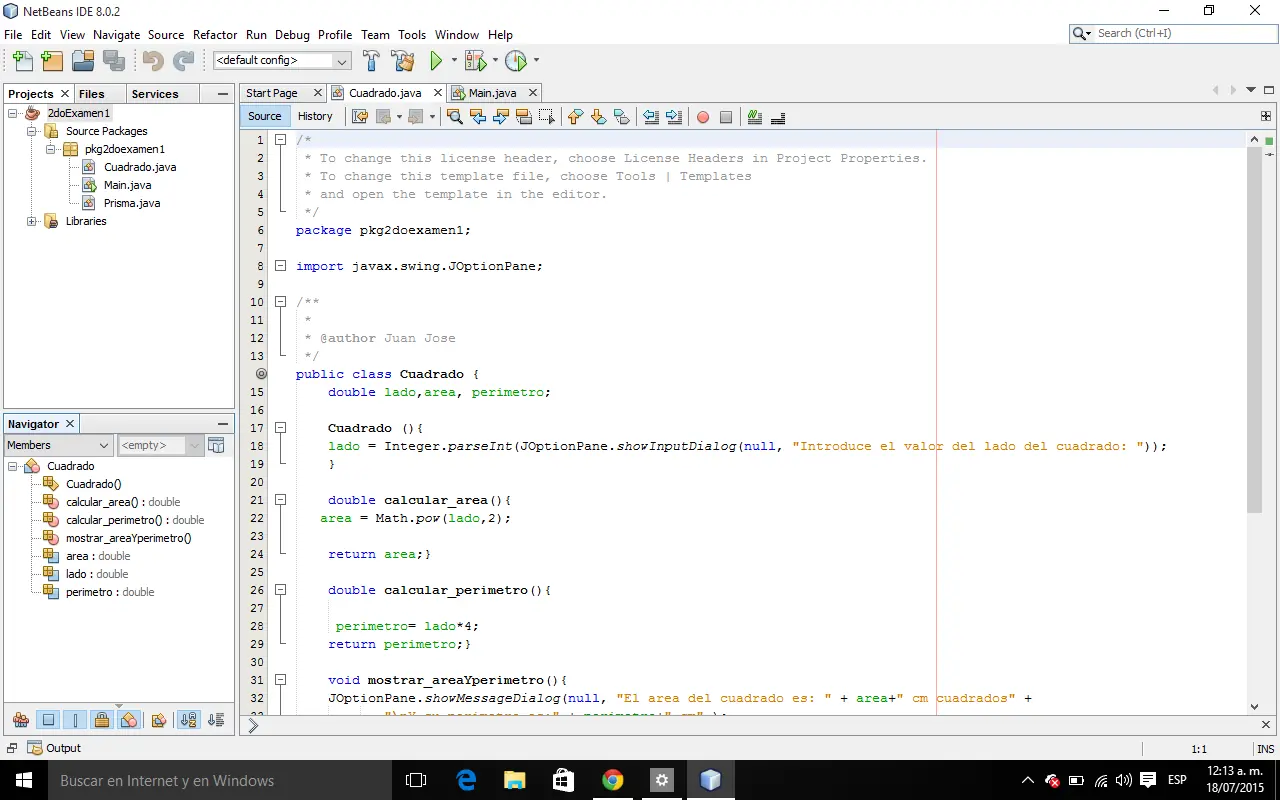Click the History button above the editor
Viewport: 1280px width, 800px height.
point(315,116)
